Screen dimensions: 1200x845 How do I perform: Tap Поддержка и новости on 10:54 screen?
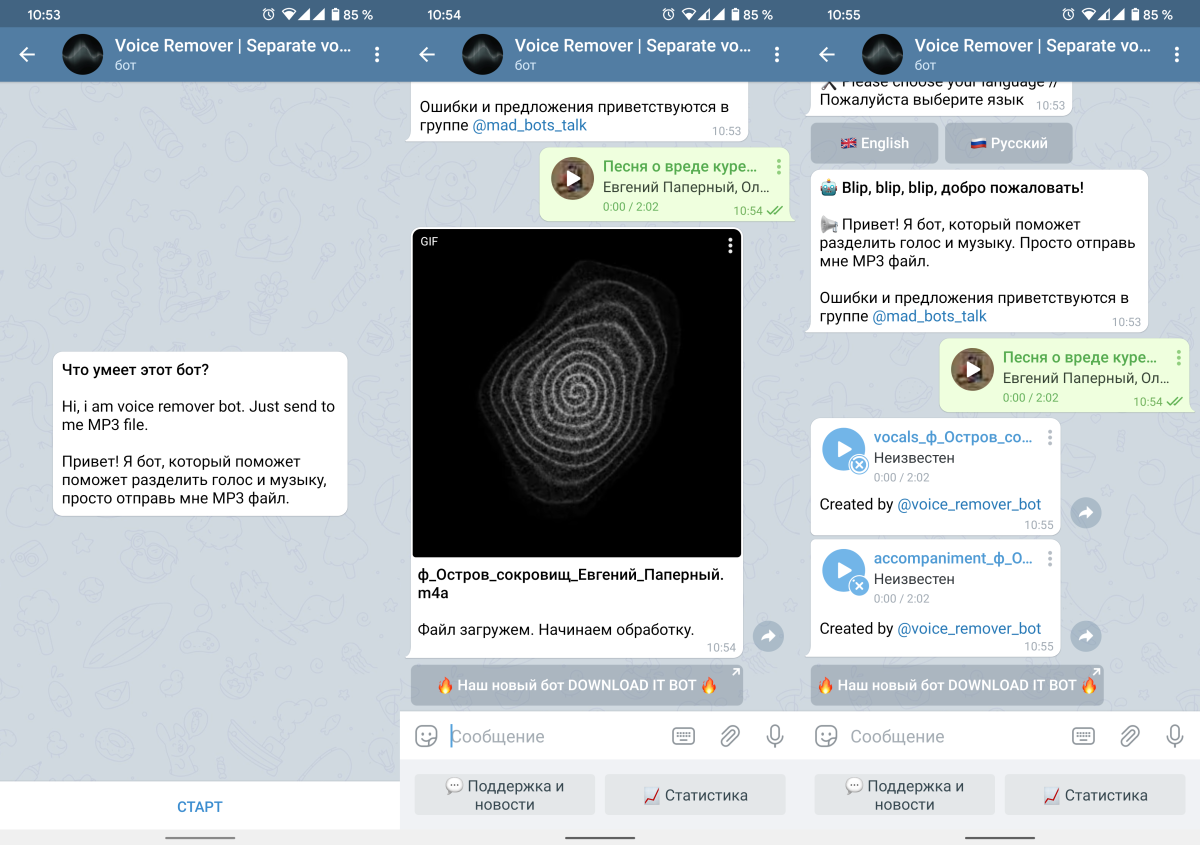(x=505, y=795)
